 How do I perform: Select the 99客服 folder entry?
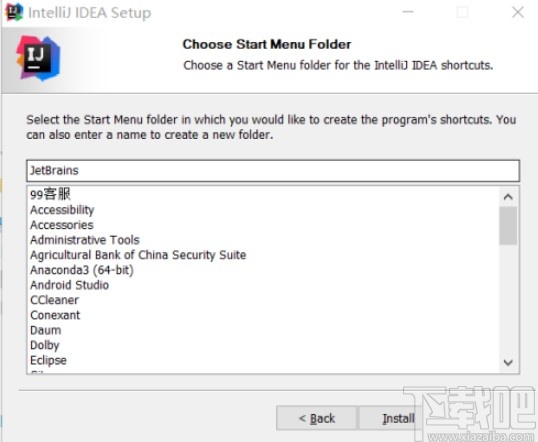point(50,194)
